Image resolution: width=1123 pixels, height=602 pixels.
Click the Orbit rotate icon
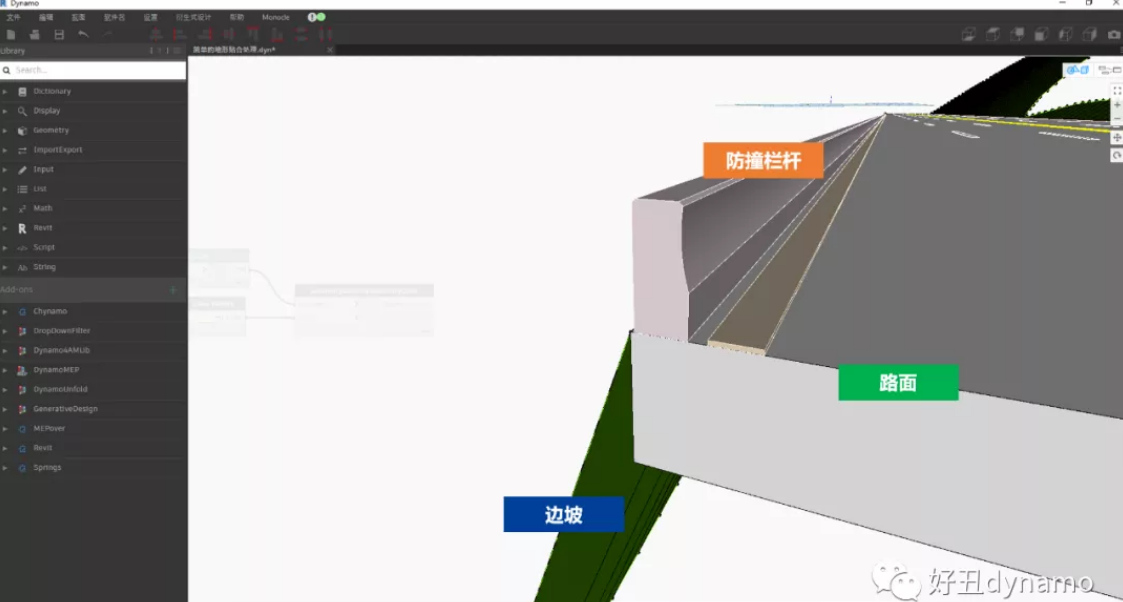point(1117,155)
